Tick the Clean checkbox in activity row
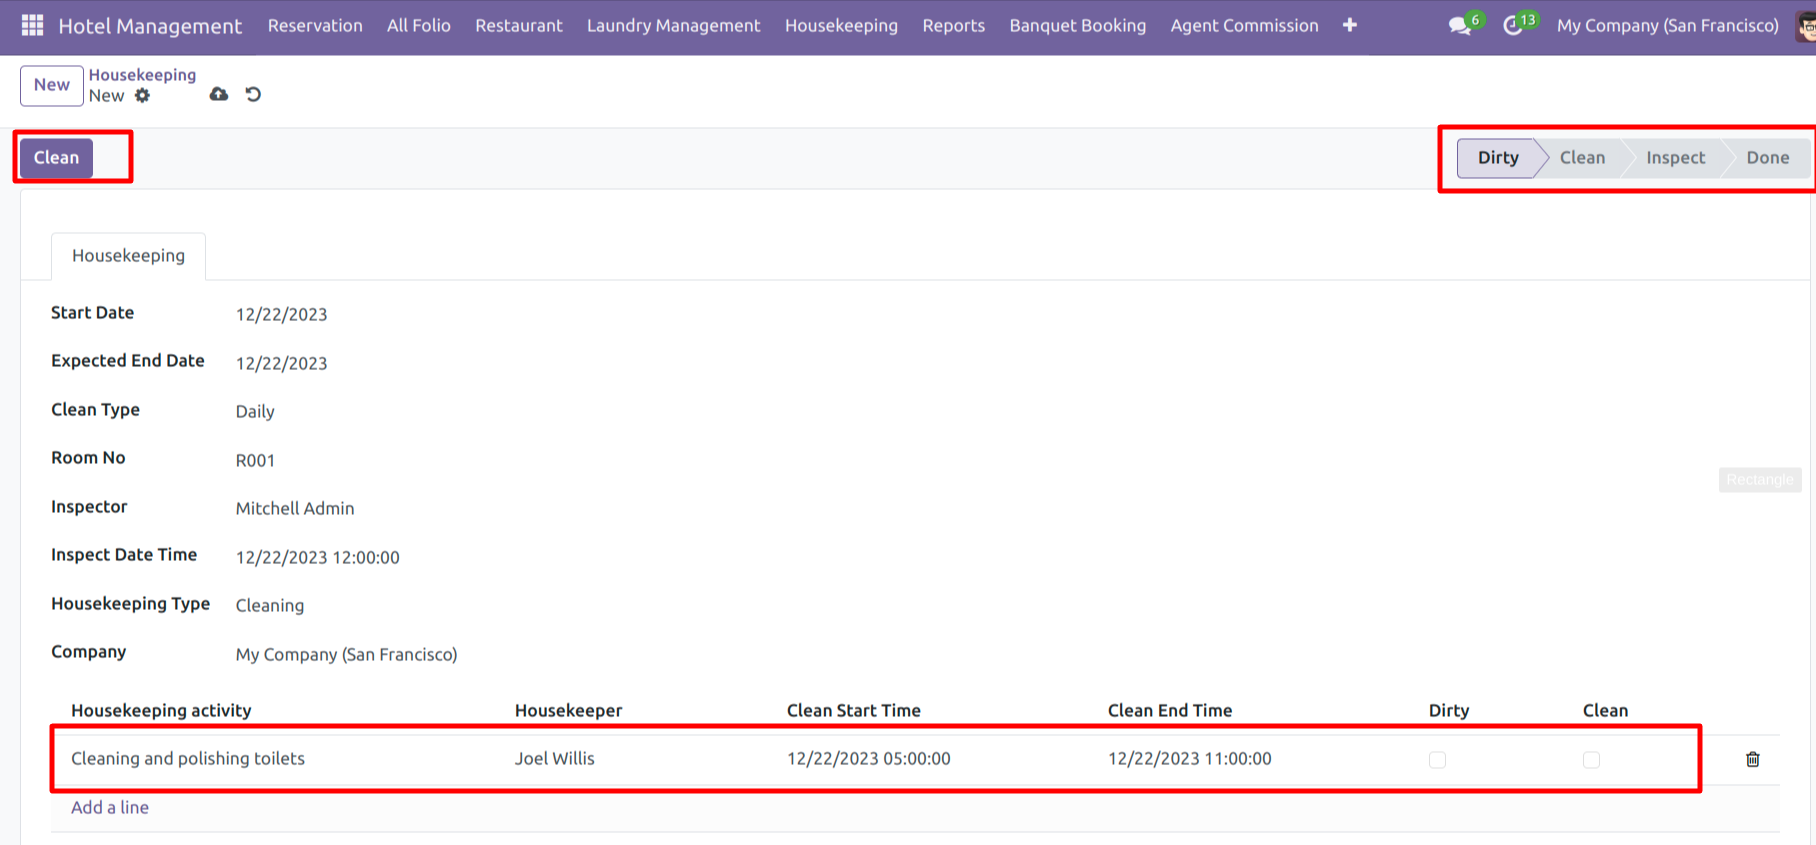 tap(1591, 760)
